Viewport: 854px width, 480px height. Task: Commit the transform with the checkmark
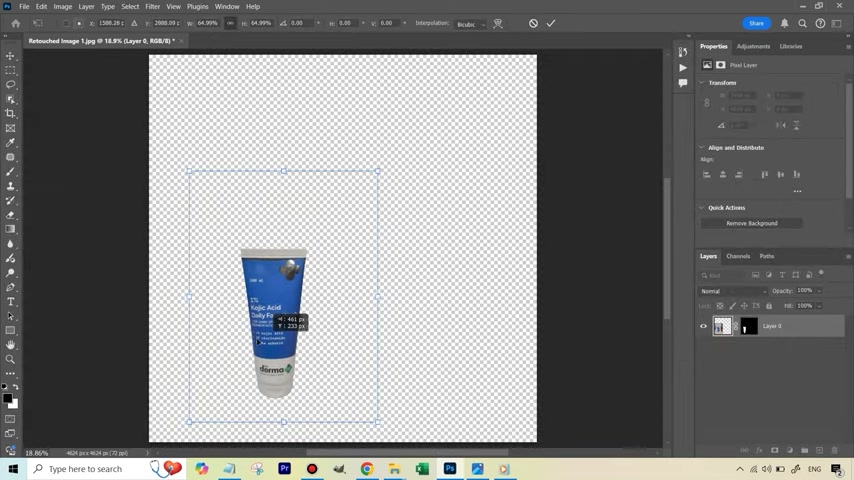[551, 23]
